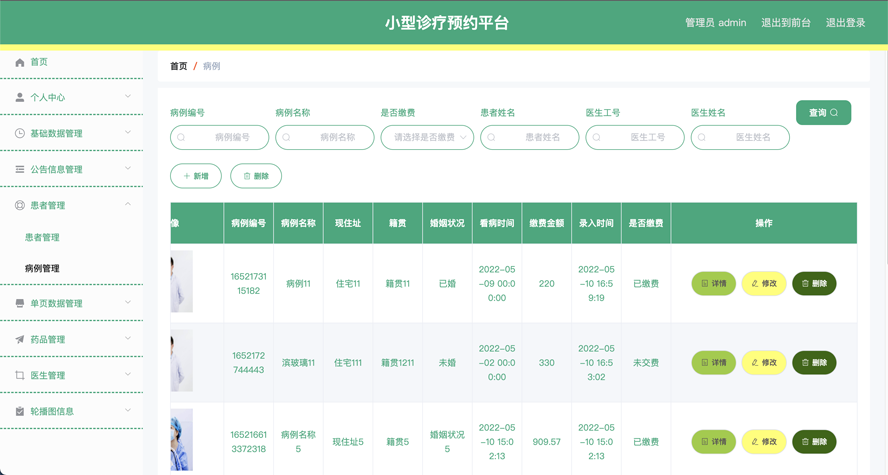Click 详情 for 滨玻璃11 row
Image resolution: width=888 pixels, height=475 pixels.
[x=714, y=363]
